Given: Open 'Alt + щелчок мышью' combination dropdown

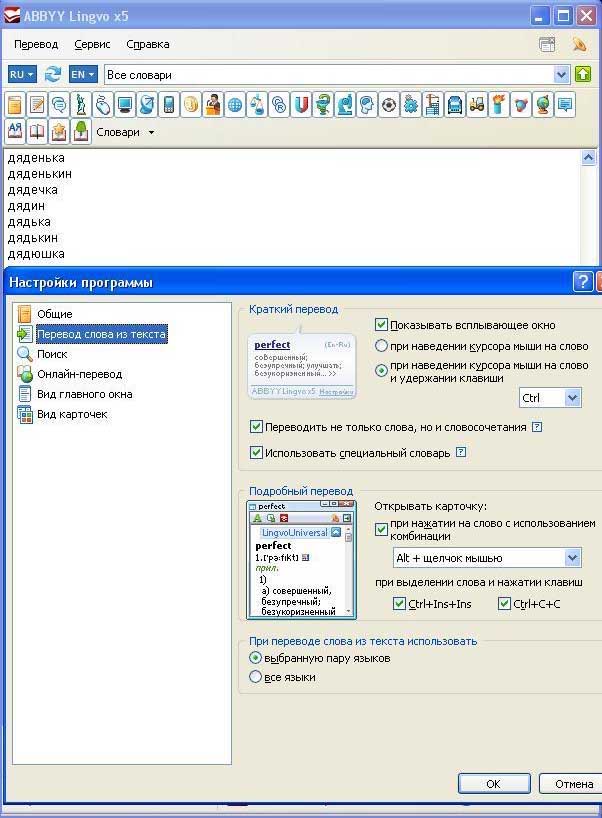Looking at the screenshot, I should 572,558.
